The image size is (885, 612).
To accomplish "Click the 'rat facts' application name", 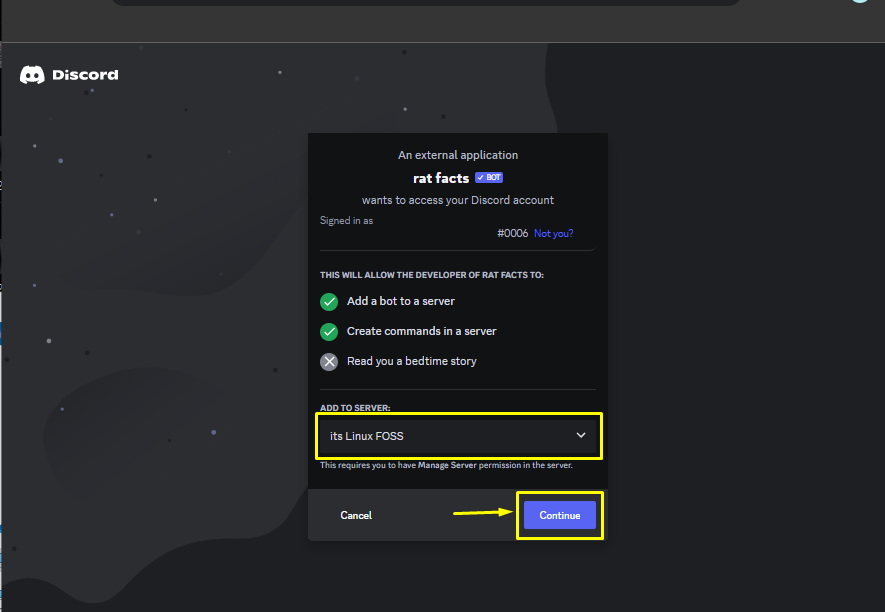I will point(441,178).
